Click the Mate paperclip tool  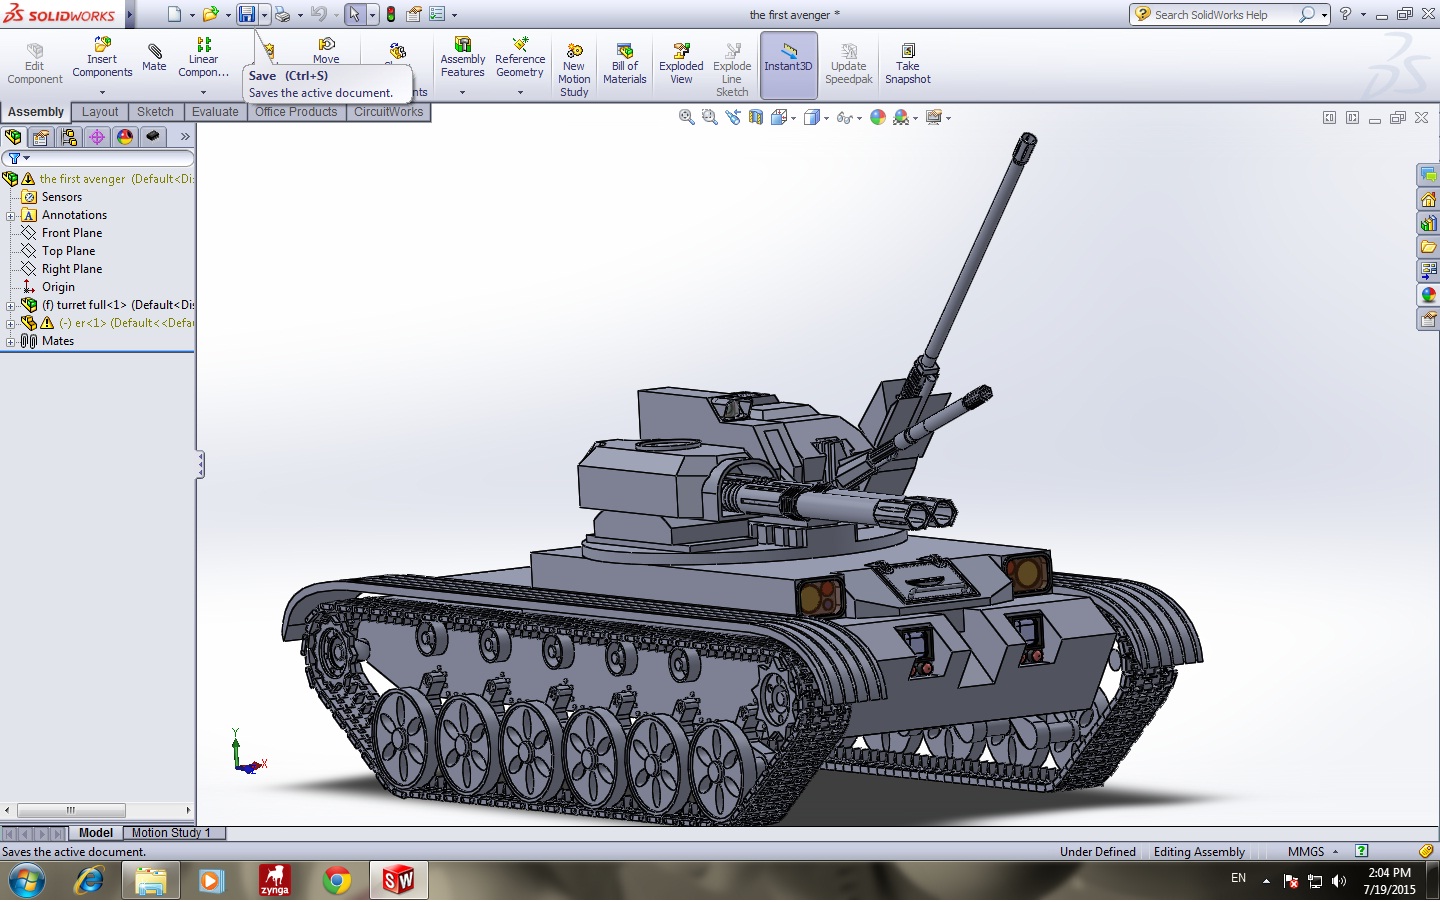point(154,57)
